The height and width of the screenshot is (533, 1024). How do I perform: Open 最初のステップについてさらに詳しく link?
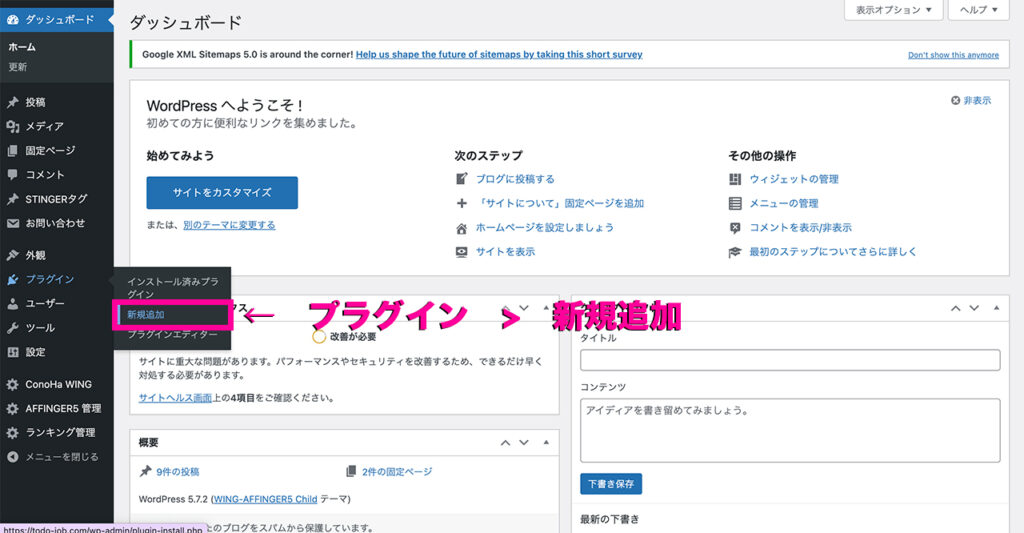[x=833, y=252]
